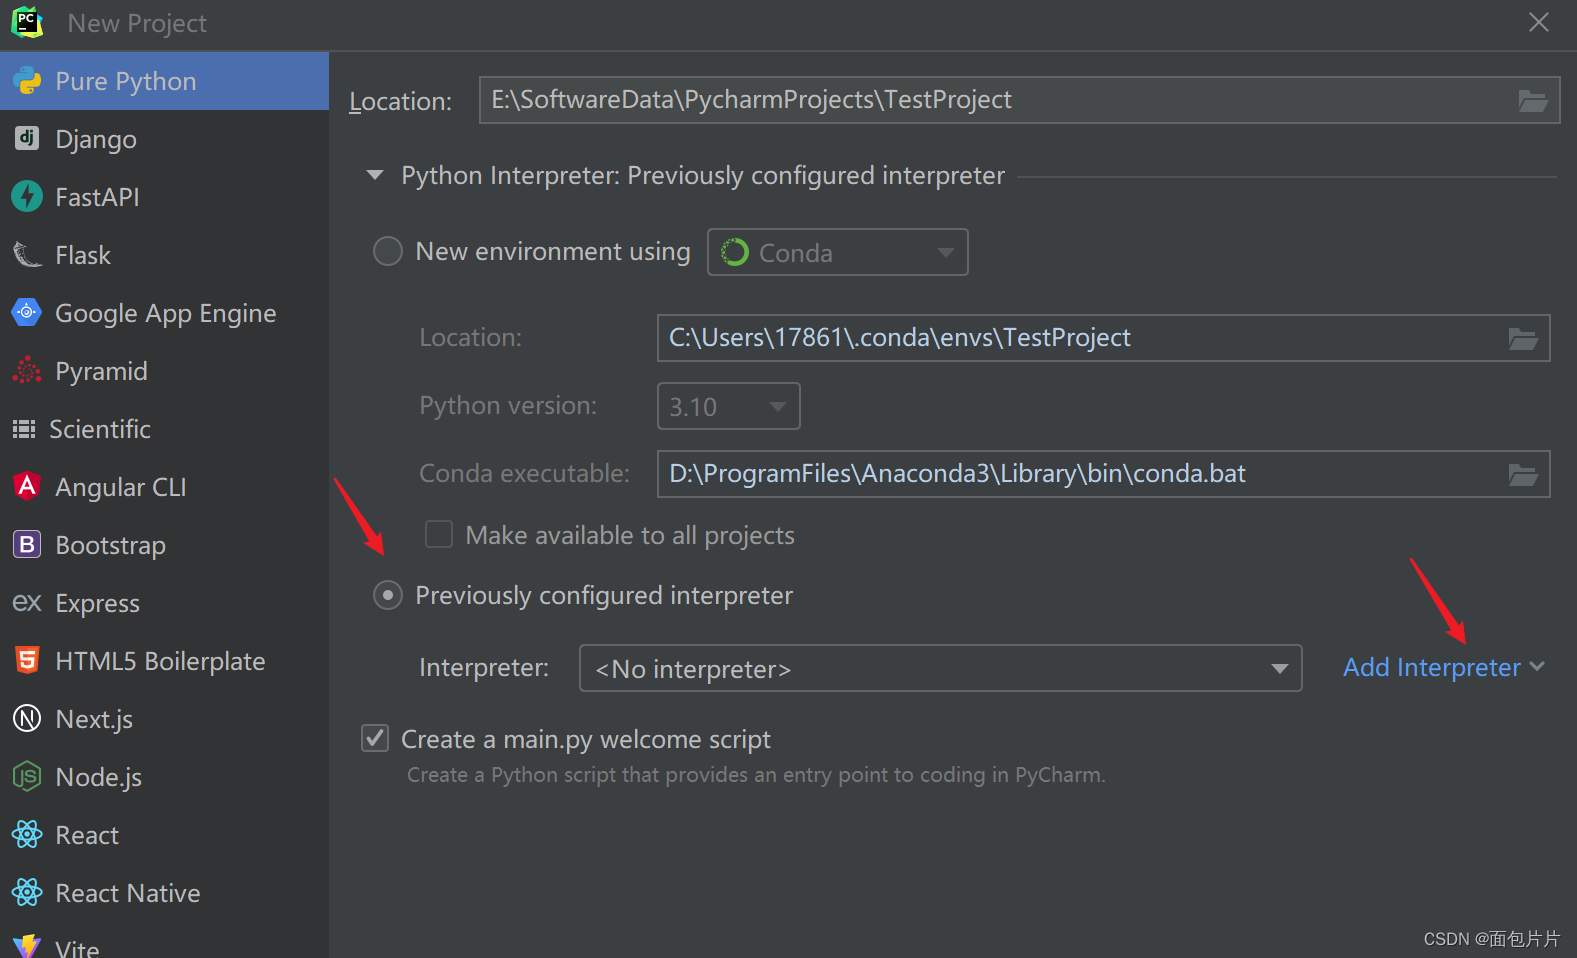This screenshot has width=1577, height=958.
Task: Click Express list label
Action: coord(98,603)
